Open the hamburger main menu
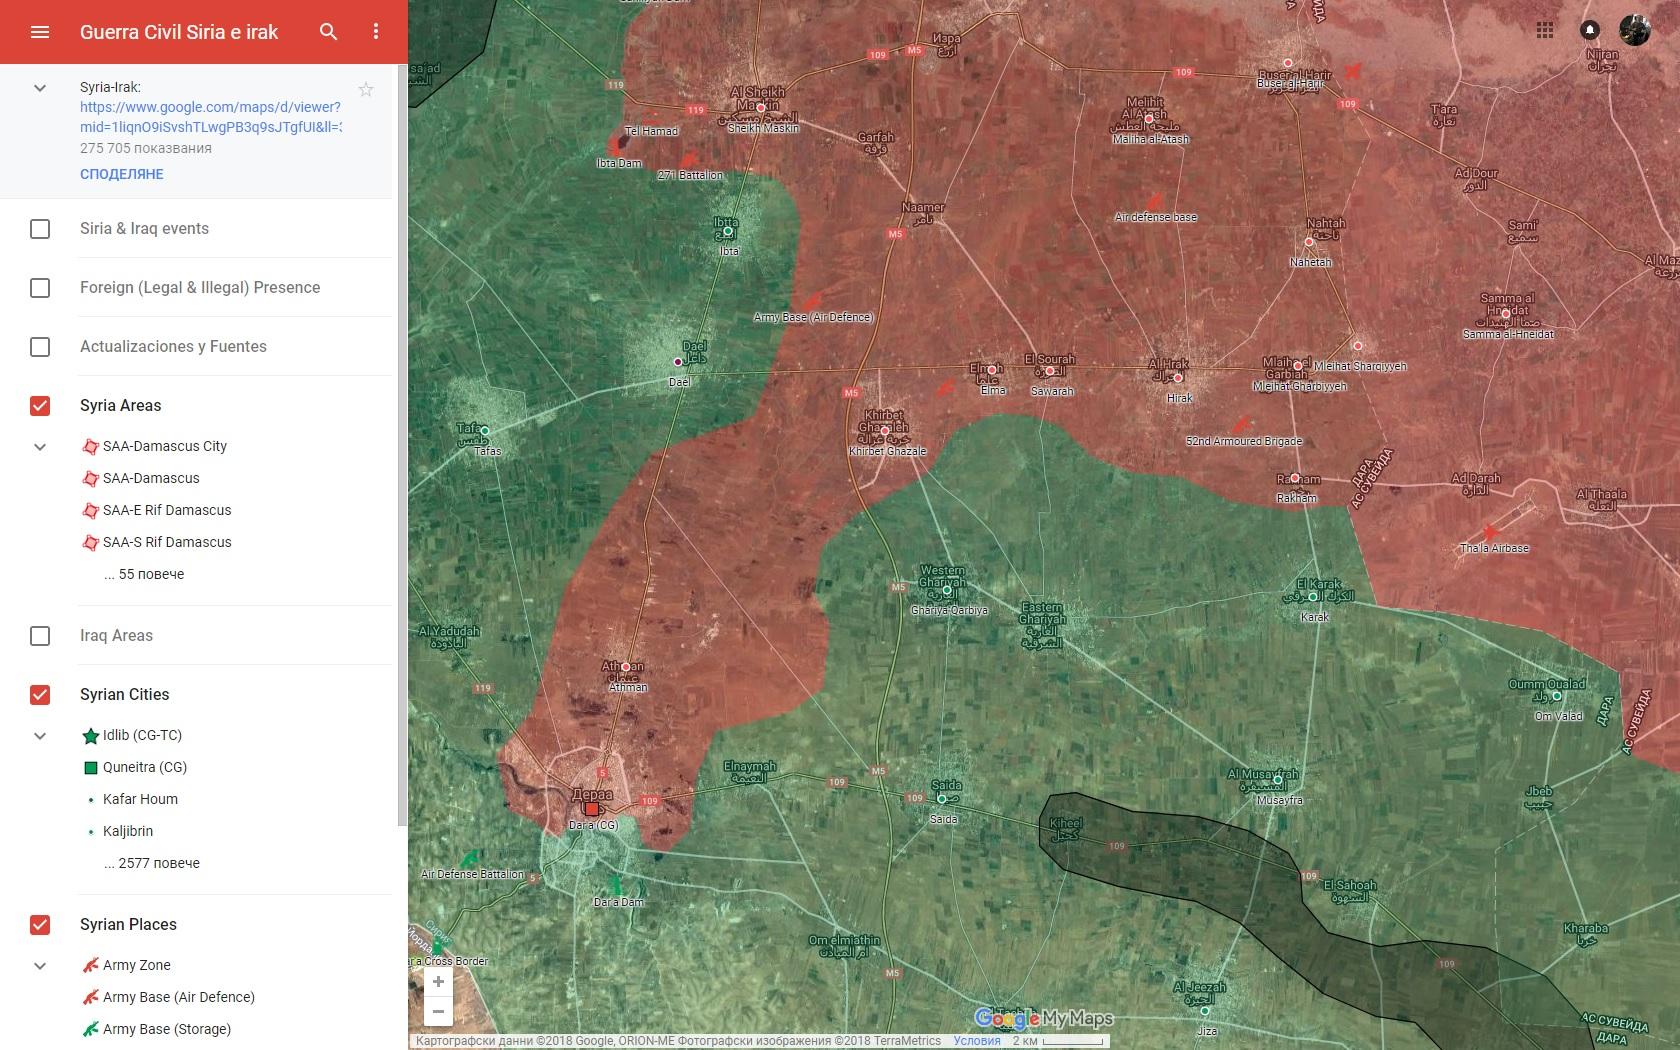Screen dimensions: 1680x1050 [40, 32]
